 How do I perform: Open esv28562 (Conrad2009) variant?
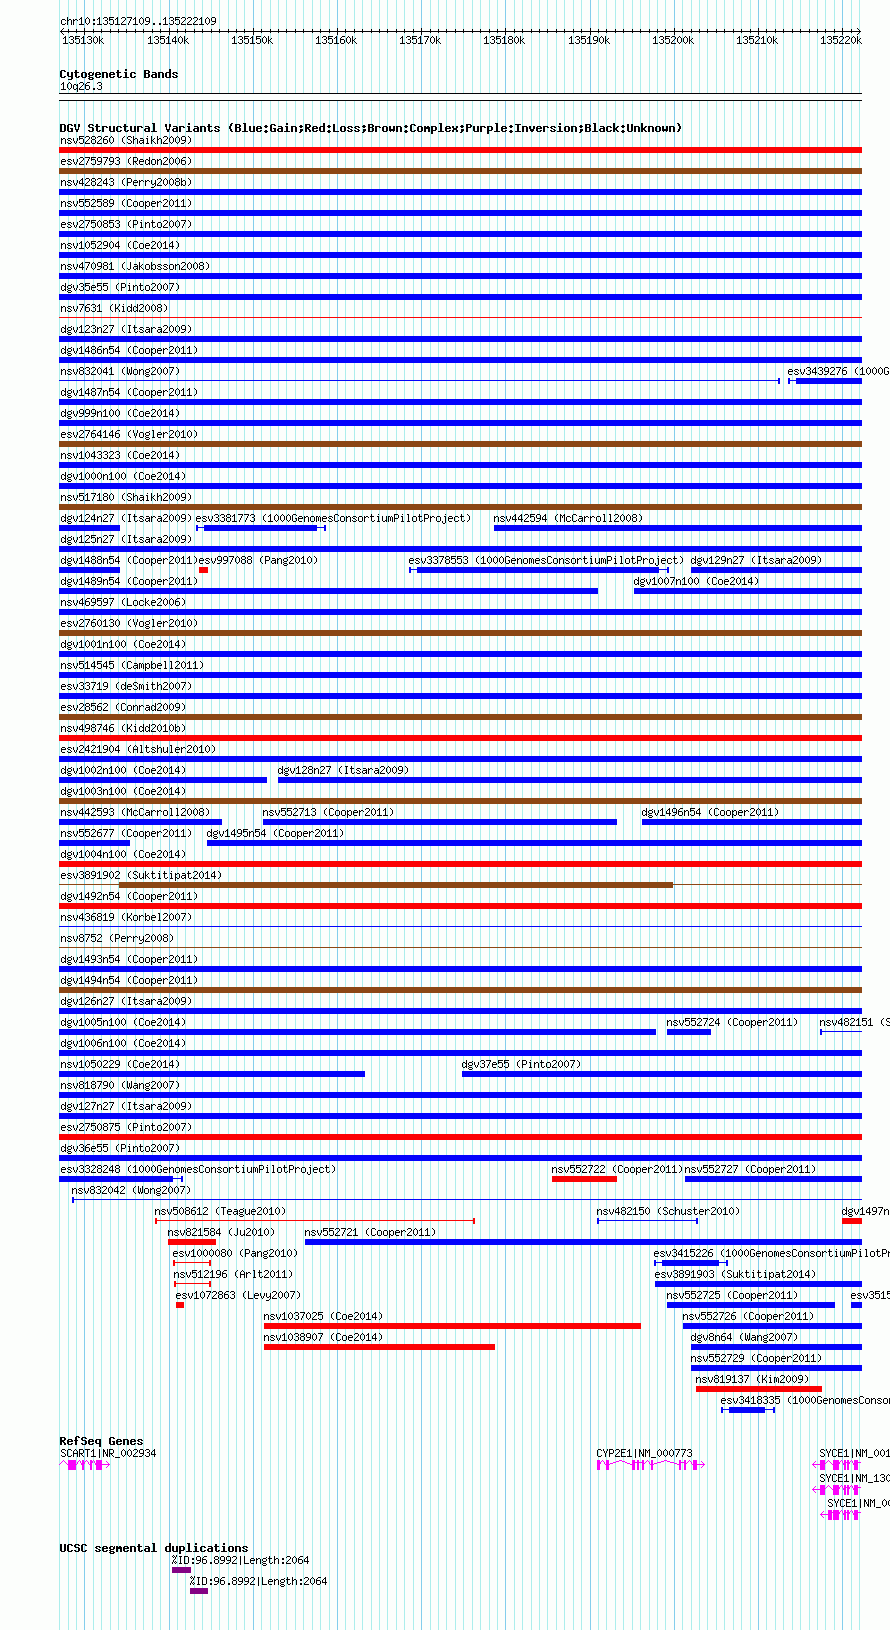pyautogui.click(x=123, y=707)
